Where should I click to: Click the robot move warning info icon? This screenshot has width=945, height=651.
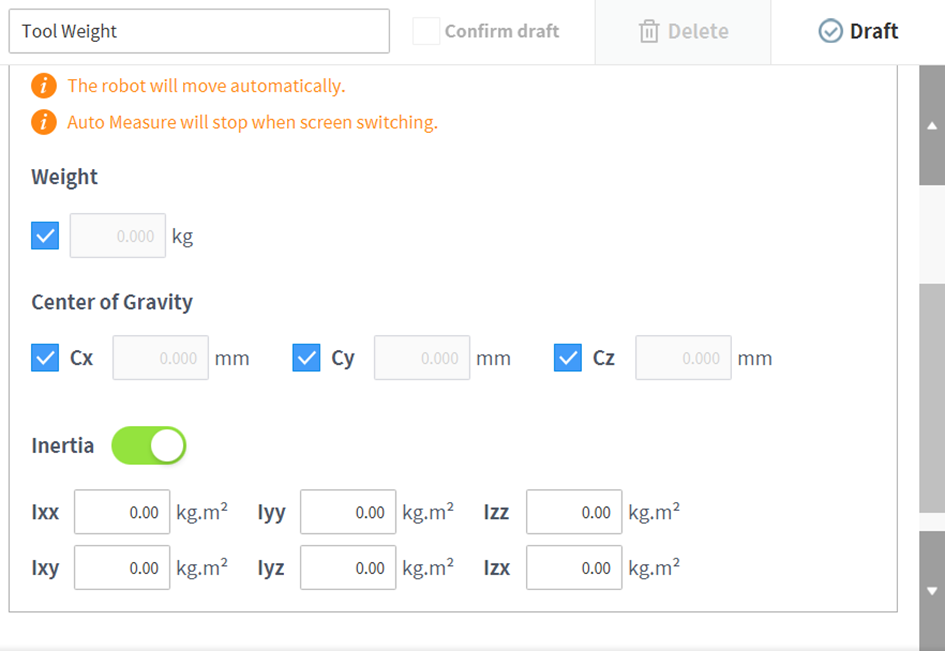point(44,86)
